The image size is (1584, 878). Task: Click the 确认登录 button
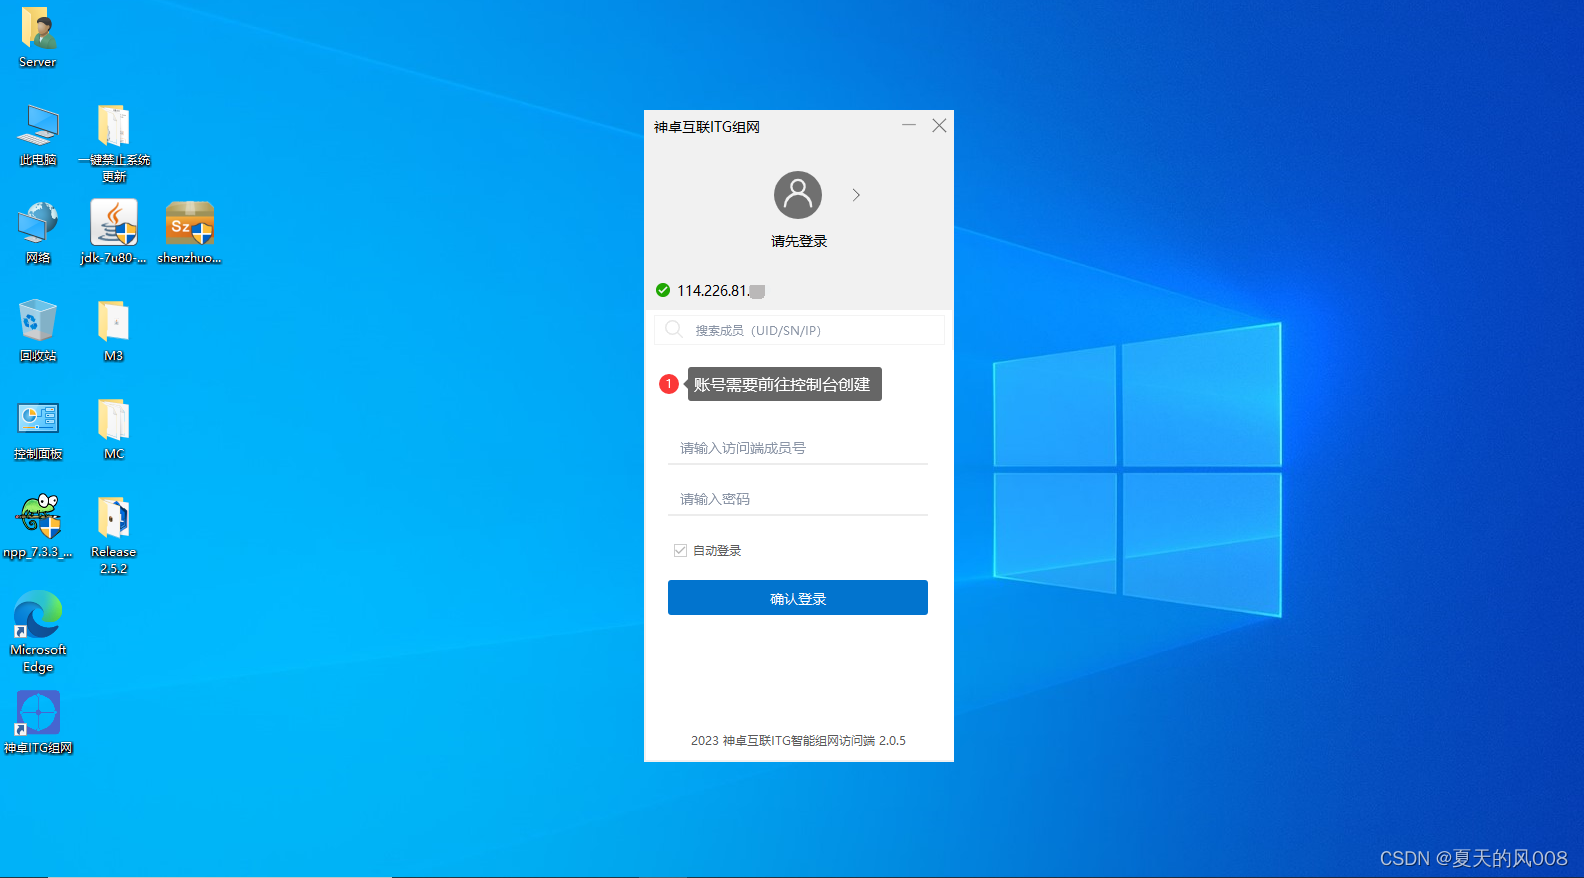click(x=798, y=598)
